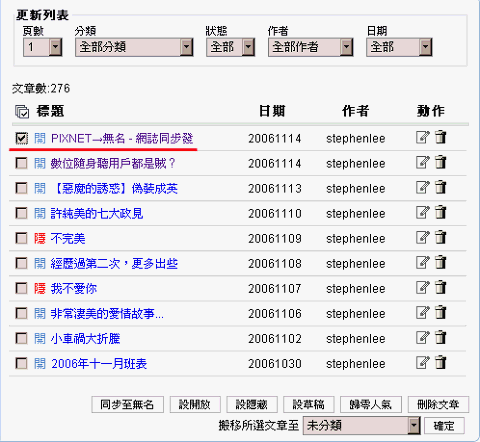Open the 不完美 article link
Viewport: 480px width, 442px height.
click(x=68, y=238)
